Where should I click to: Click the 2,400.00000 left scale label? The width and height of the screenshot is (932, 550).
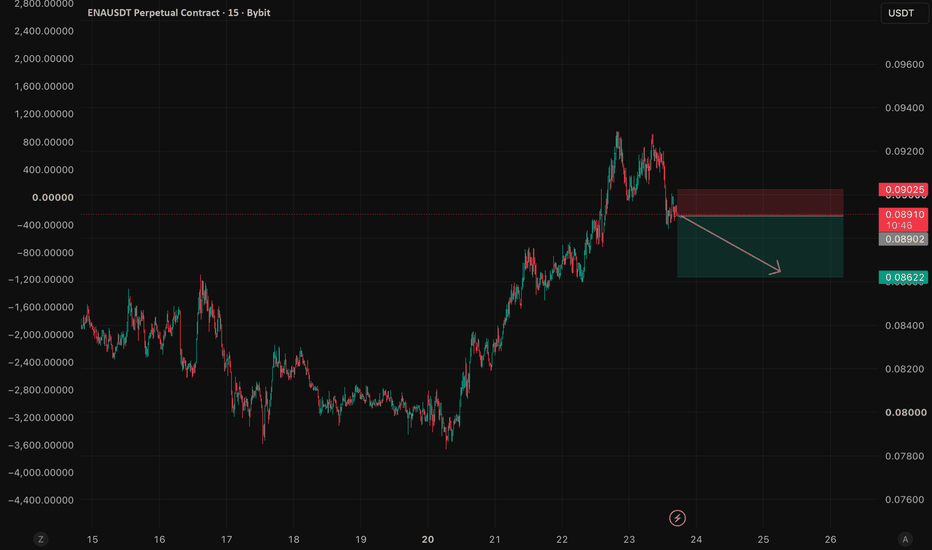pyautogui.click(x=44, y=31)
